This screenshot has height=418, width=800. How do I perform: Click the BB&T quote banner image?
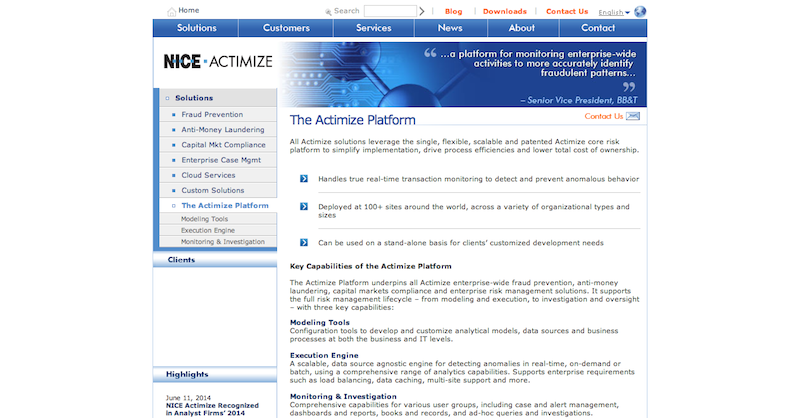click(462, 75)
